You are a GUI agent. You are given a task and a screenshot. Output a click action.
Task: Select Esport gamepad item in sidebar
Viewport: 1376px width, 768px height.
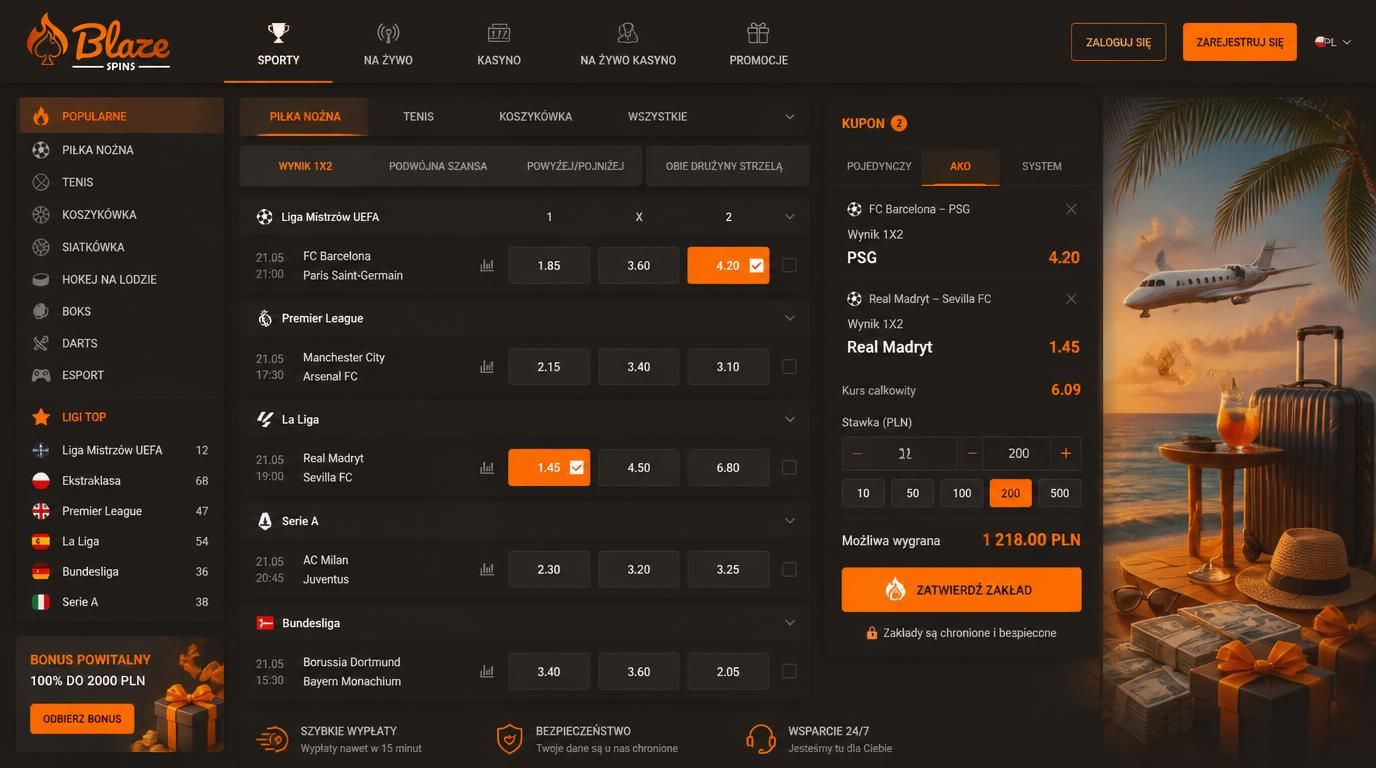[x=120, y=375]
